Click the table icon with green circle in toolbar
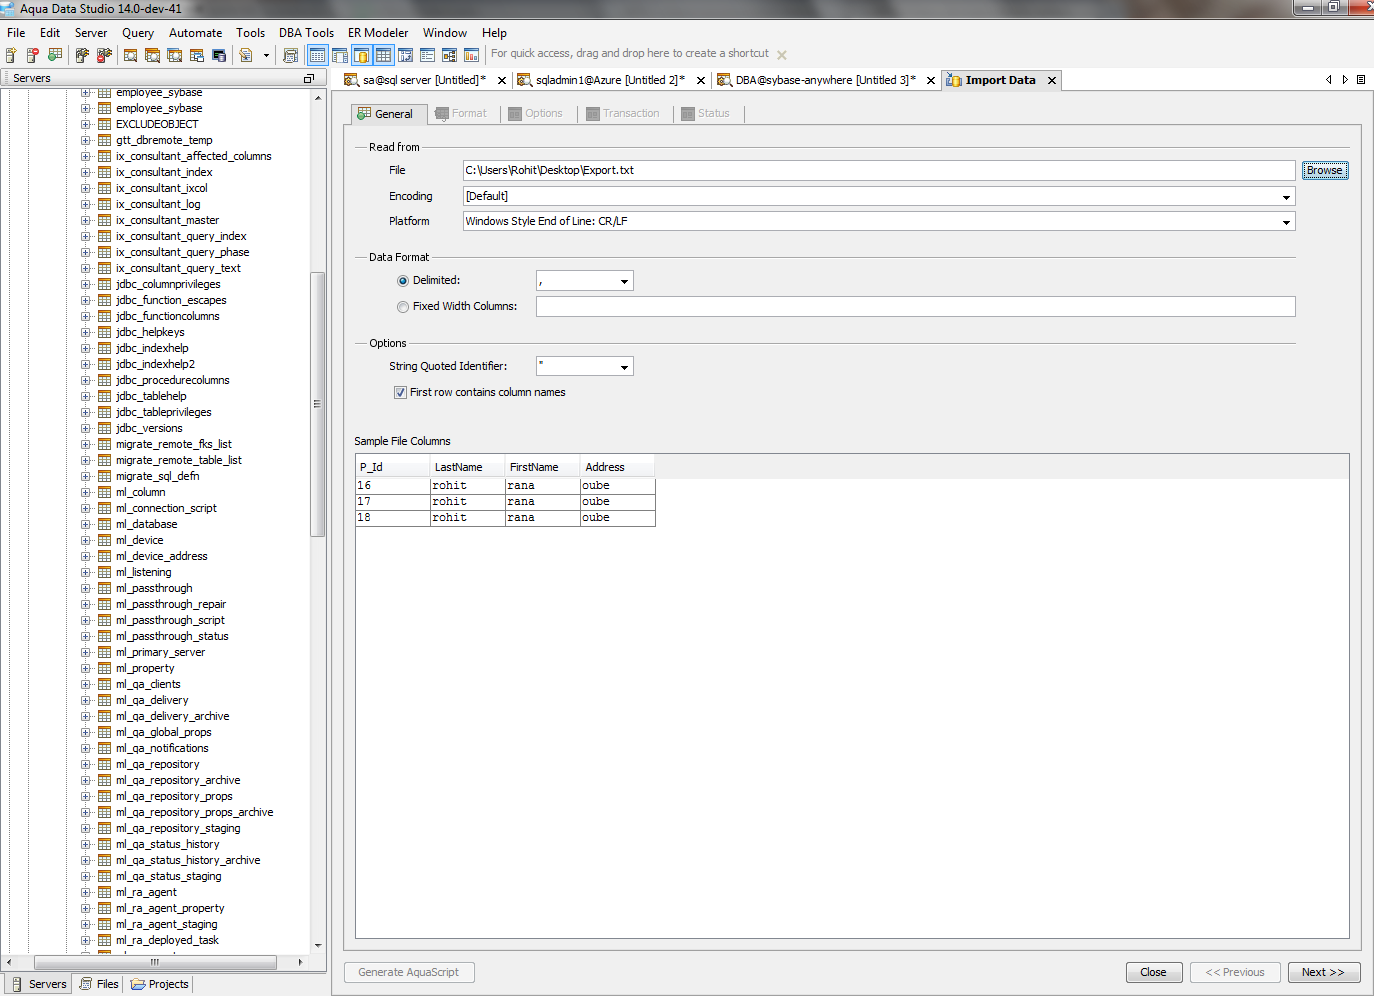1394x996 pixels. (54, 55)
